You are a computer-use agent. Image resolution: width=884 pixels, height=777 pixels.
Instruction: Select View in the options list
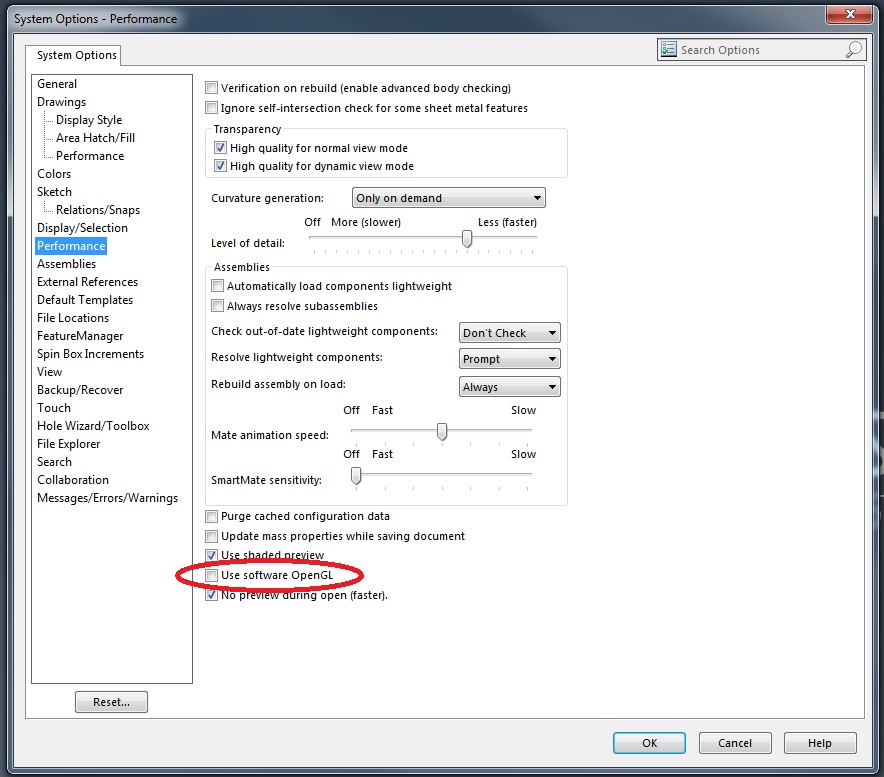click(x=50, y=372)
